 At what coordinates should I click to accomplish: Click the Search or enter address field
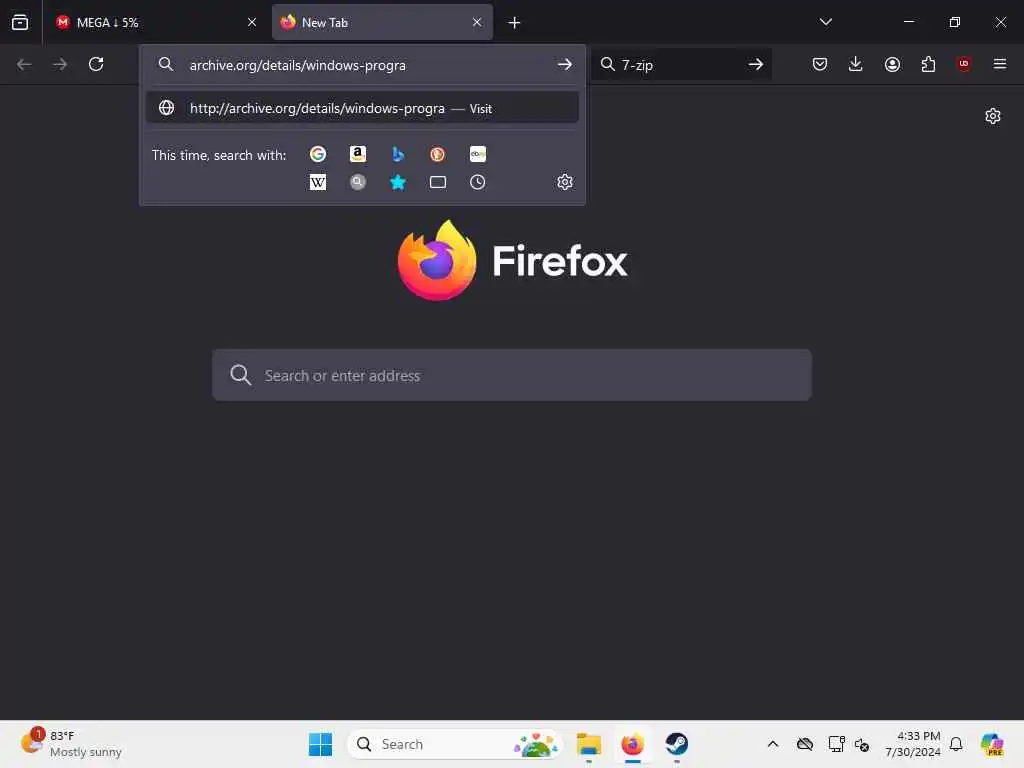pyautogui.click(x=512, y=376)
